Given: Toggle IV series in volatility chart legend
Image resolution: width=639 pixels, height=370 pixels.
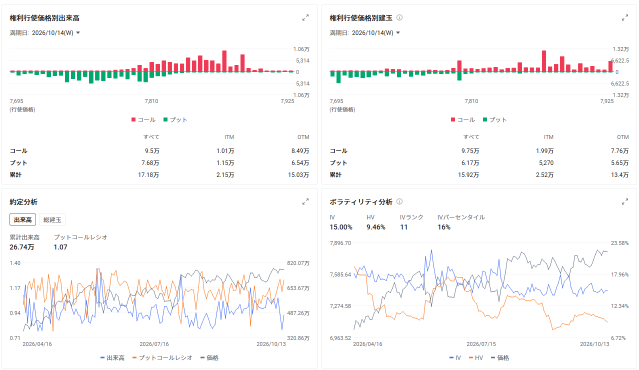Looking at the screenshot, I should [x=455, y=358].
